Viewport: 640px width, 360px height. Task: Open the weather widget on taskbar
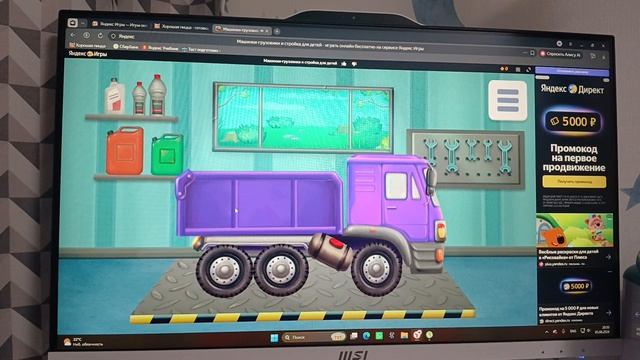tap(84, 342)
